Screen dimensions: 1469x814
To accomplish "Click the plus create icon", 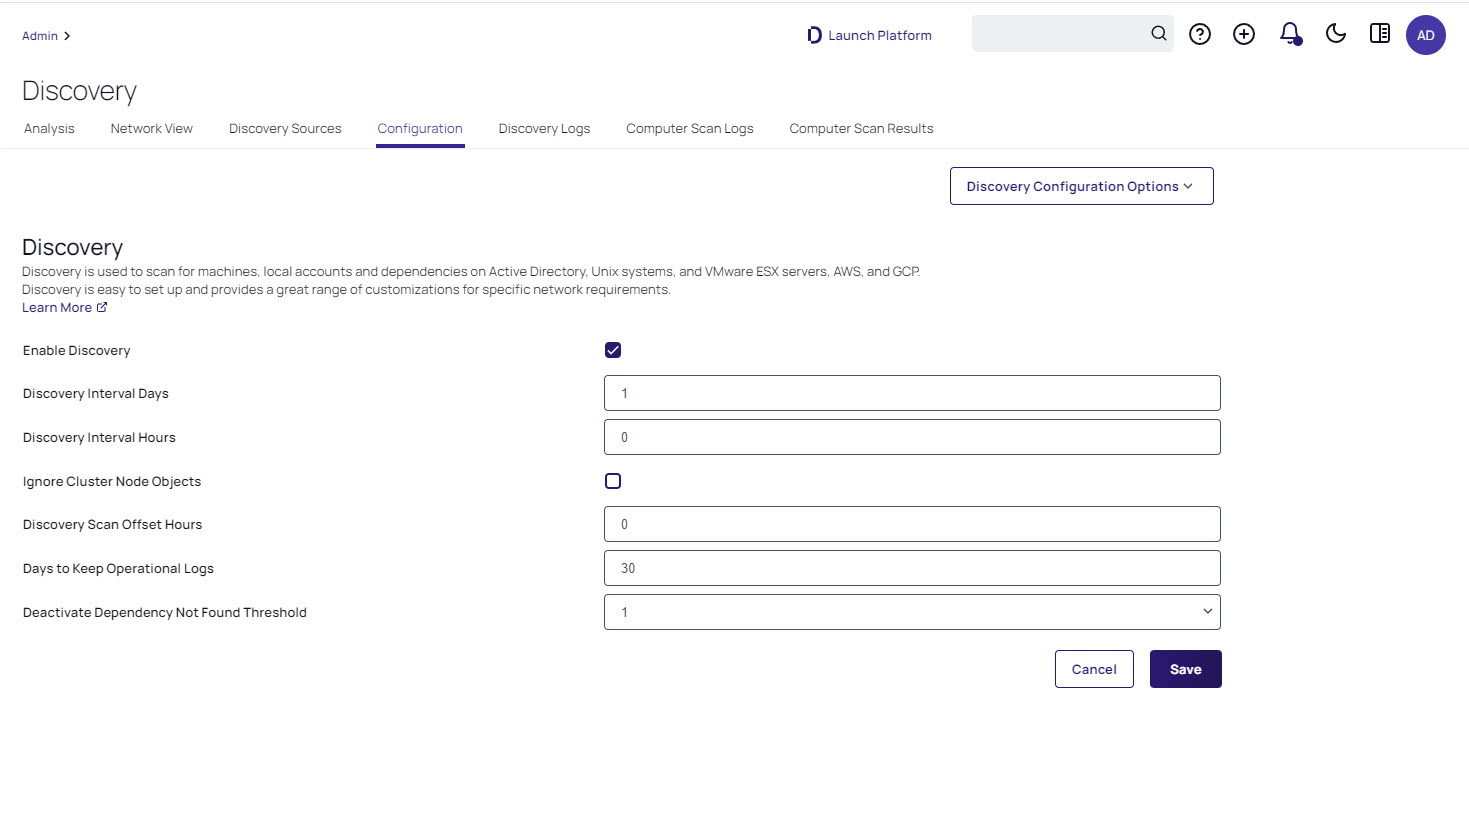I will 1244,35.
